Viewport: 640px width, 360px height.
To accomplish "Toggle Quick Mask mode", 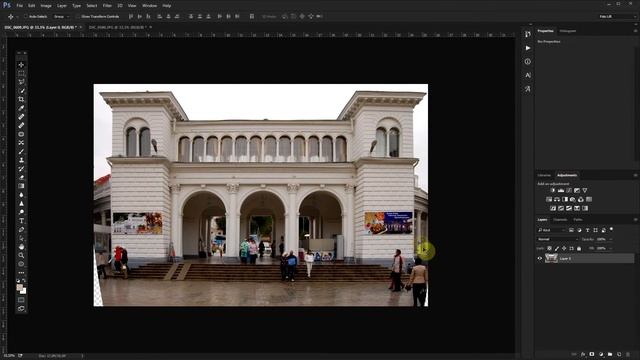I will (x=21, y=300).
